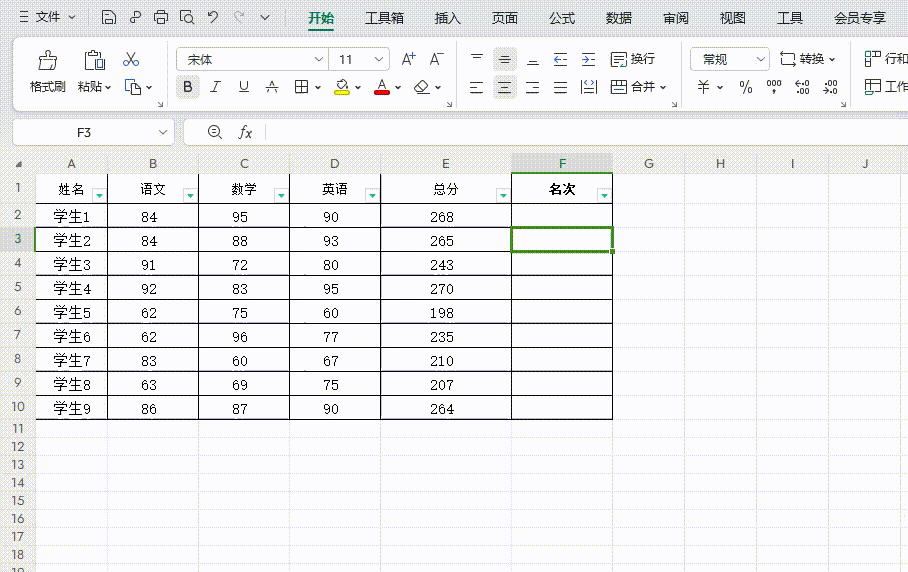908x572 pixels.
Task: Click the zoom magnifier beside fx
Action: [214, 132]
